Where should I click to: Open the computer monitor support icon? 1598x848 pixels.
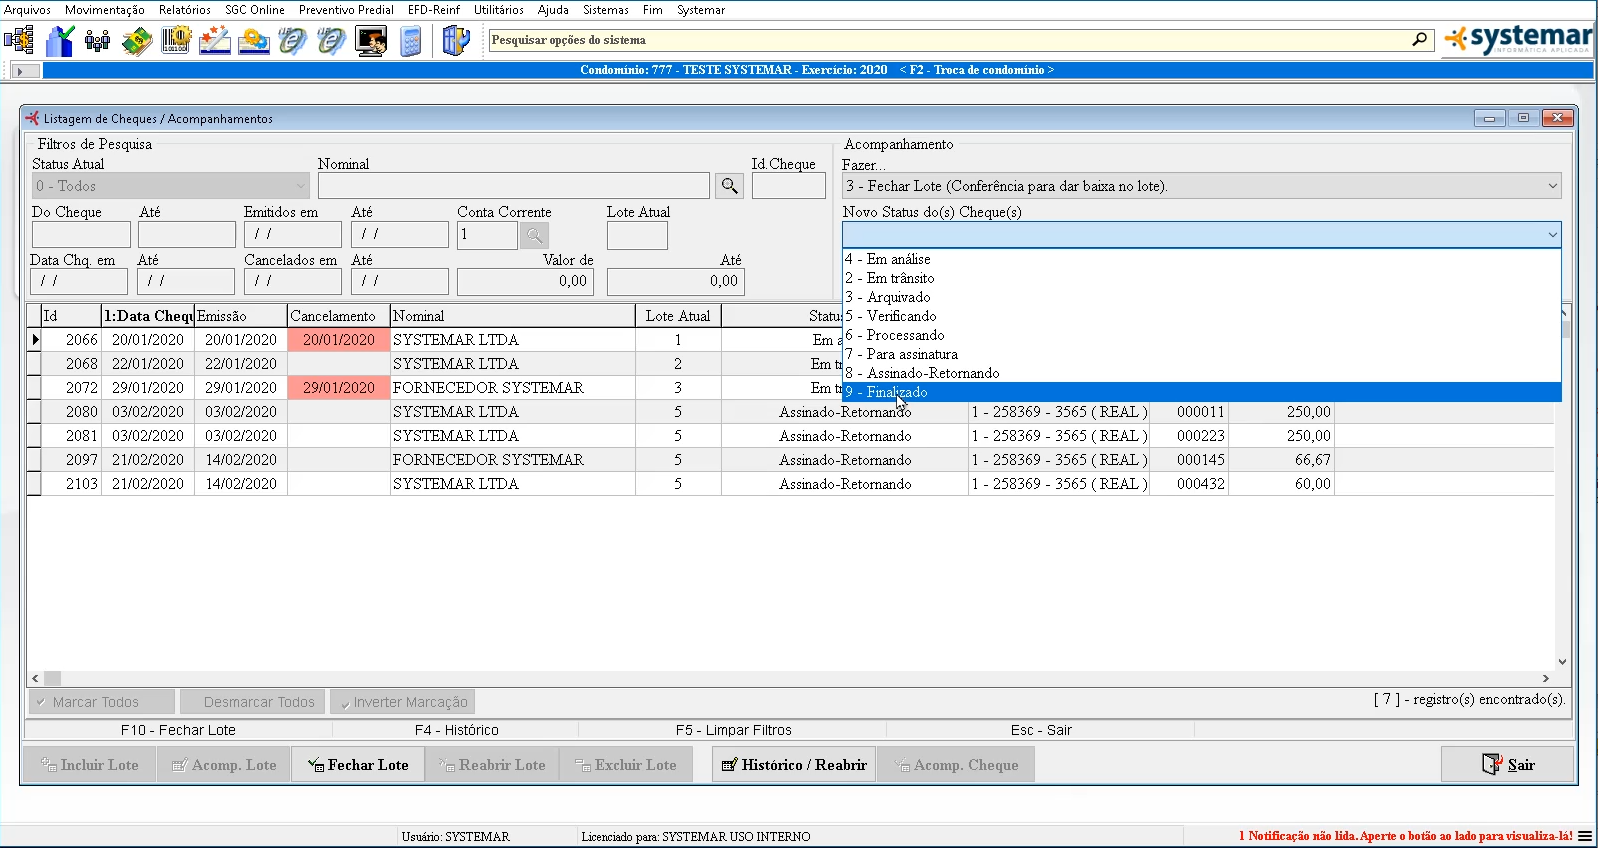[x=371, y=41]
